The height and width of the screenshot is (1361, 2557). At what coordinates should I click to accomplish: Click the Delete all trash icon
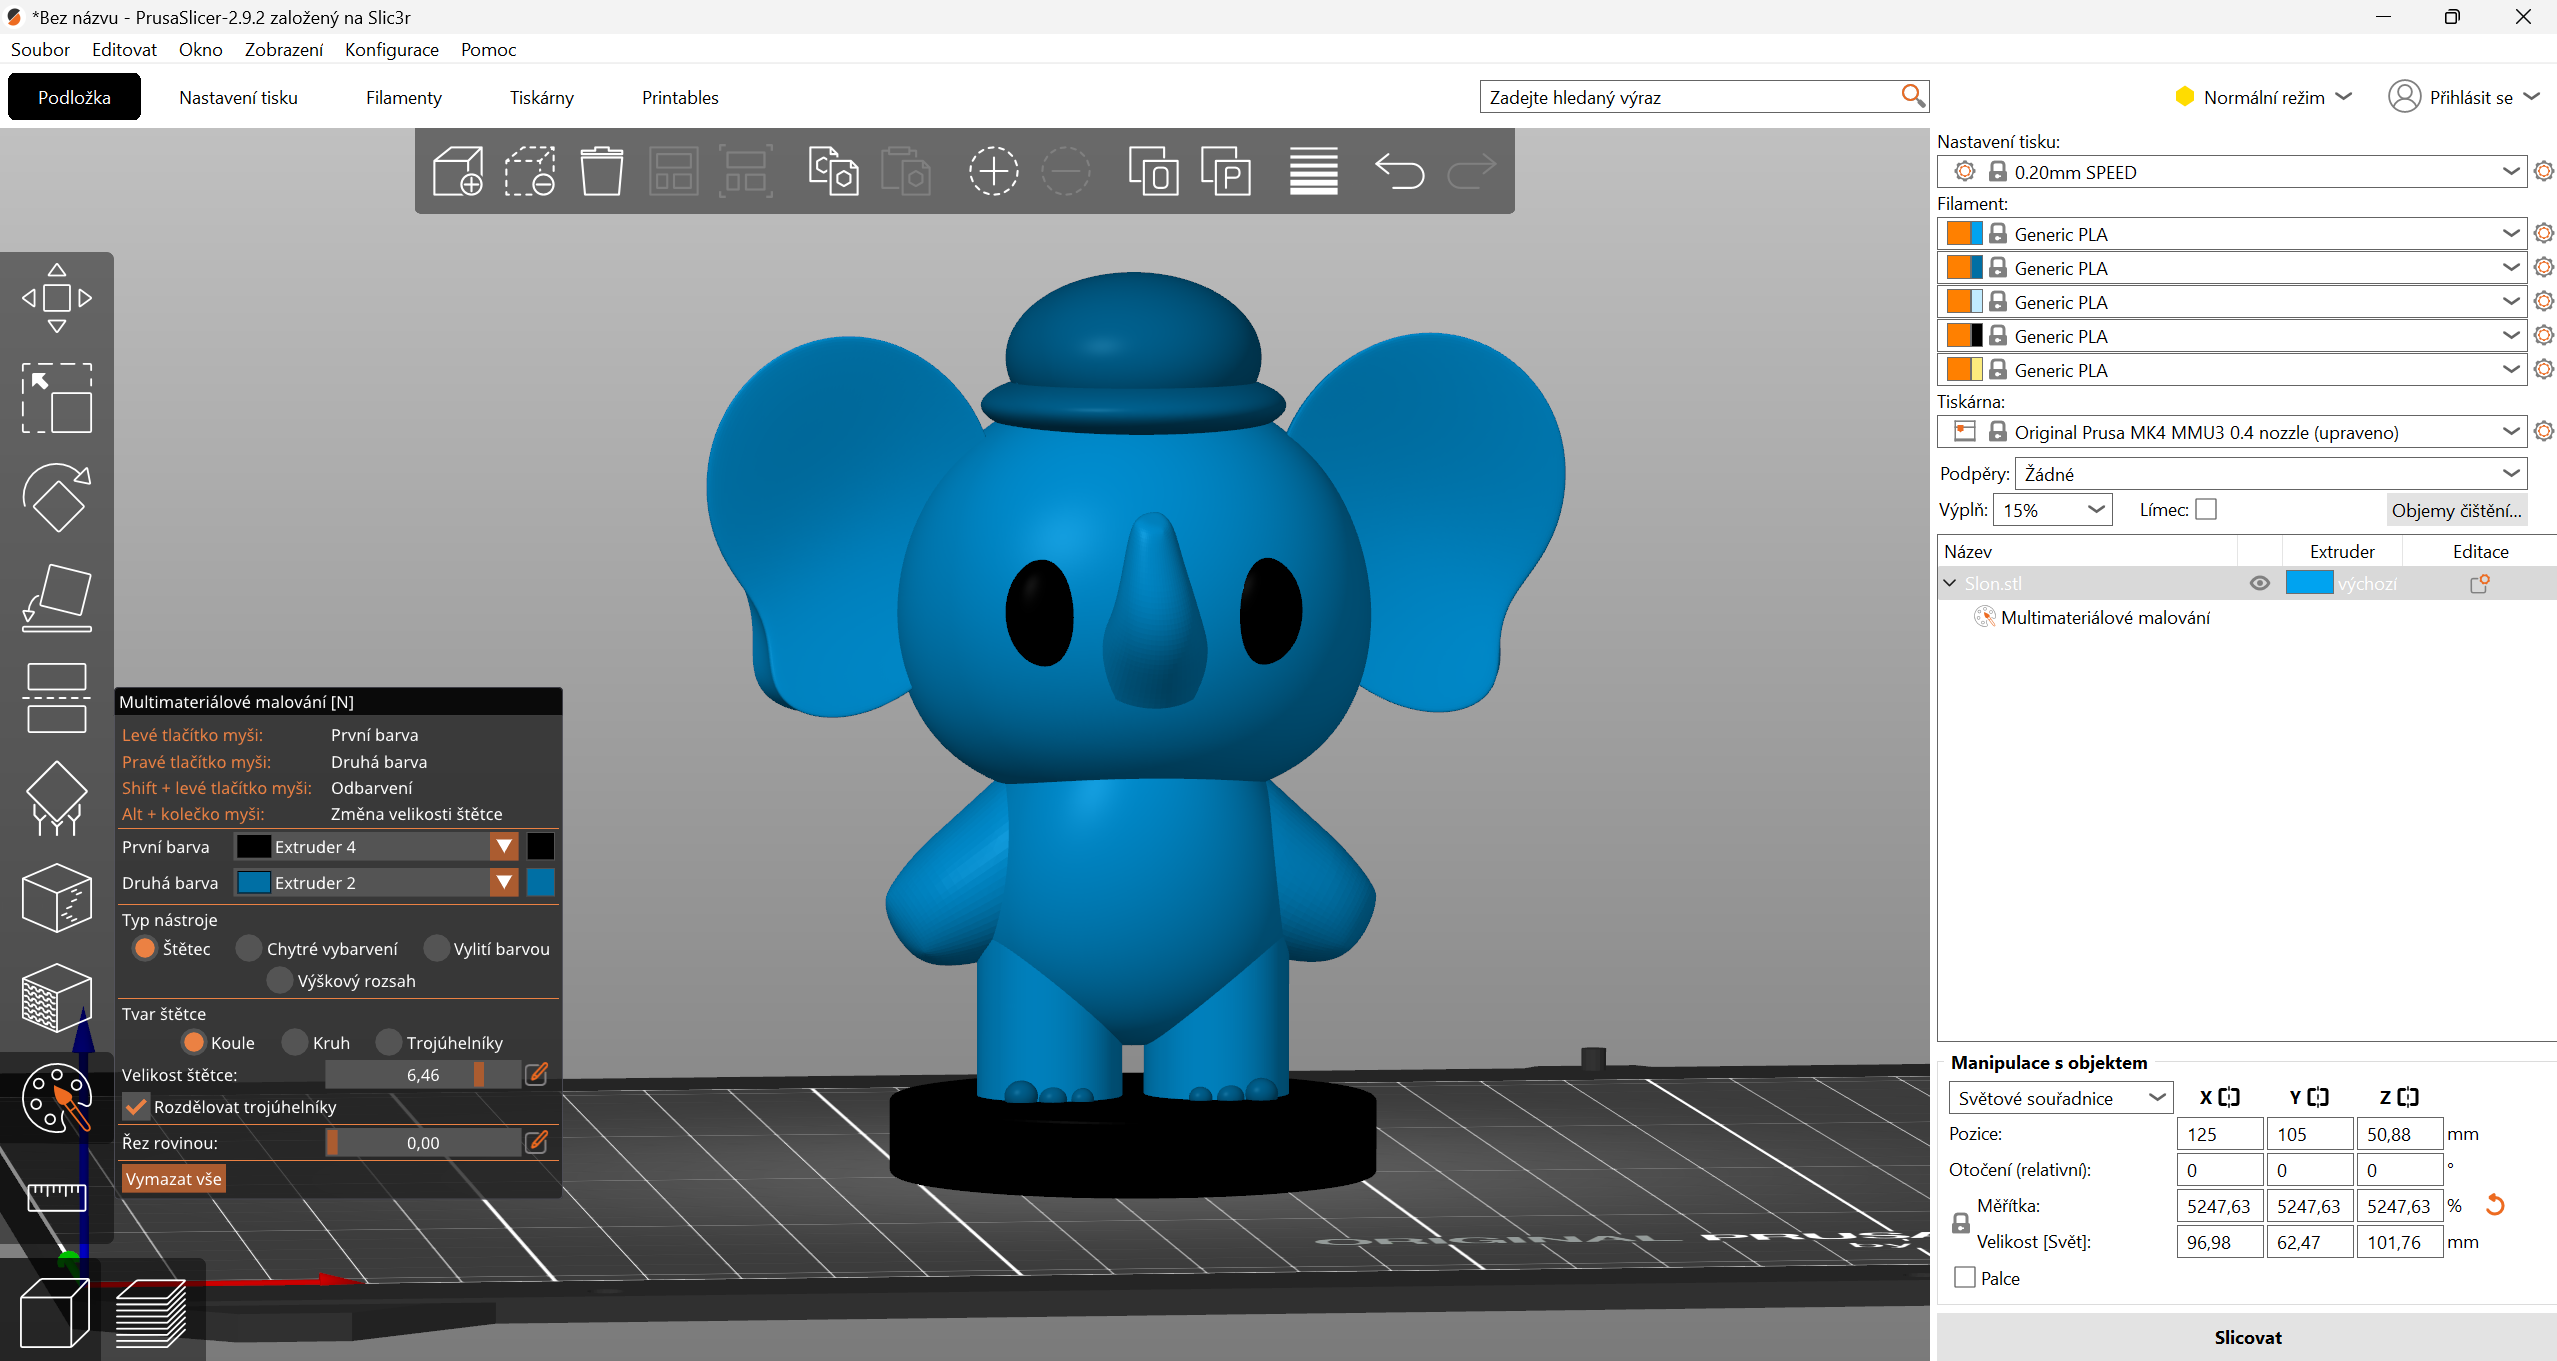tap(601, 171)
